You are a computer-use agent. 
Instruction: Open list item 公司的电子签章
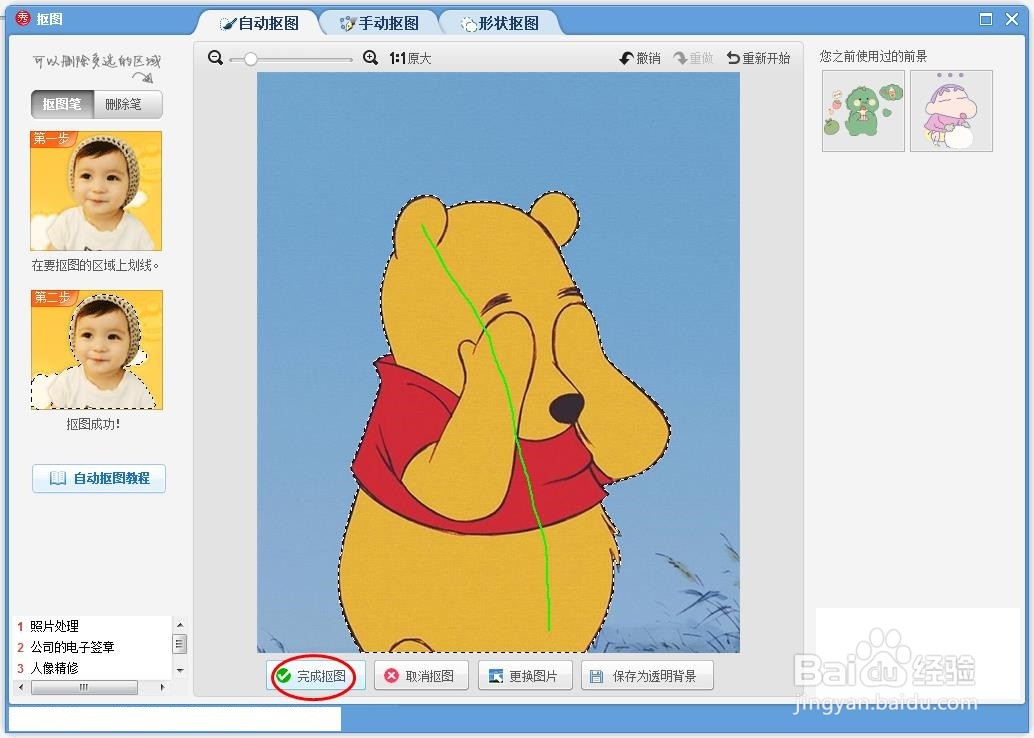tap(73, 647)
